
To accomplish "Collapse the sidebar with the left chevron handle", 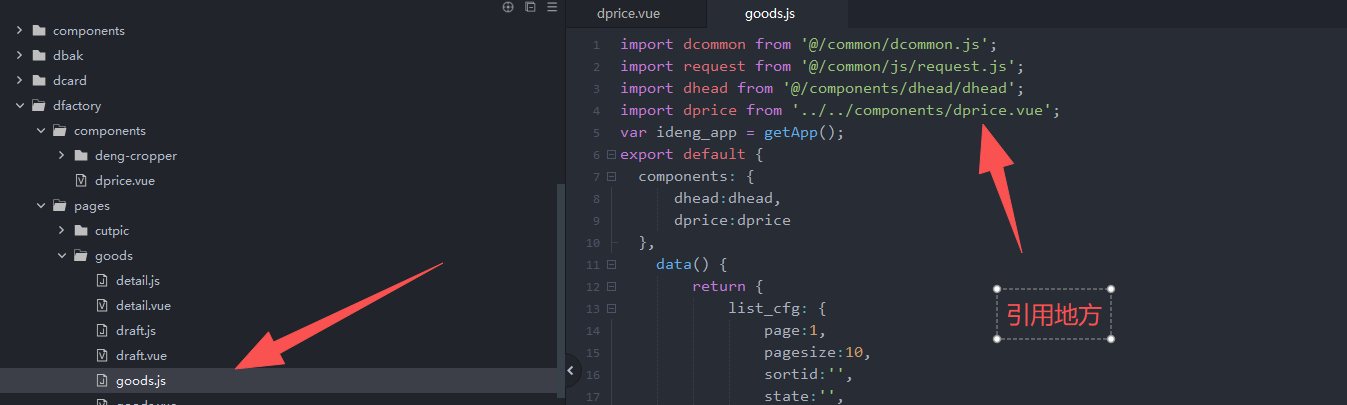I will [x=571, y=371].
